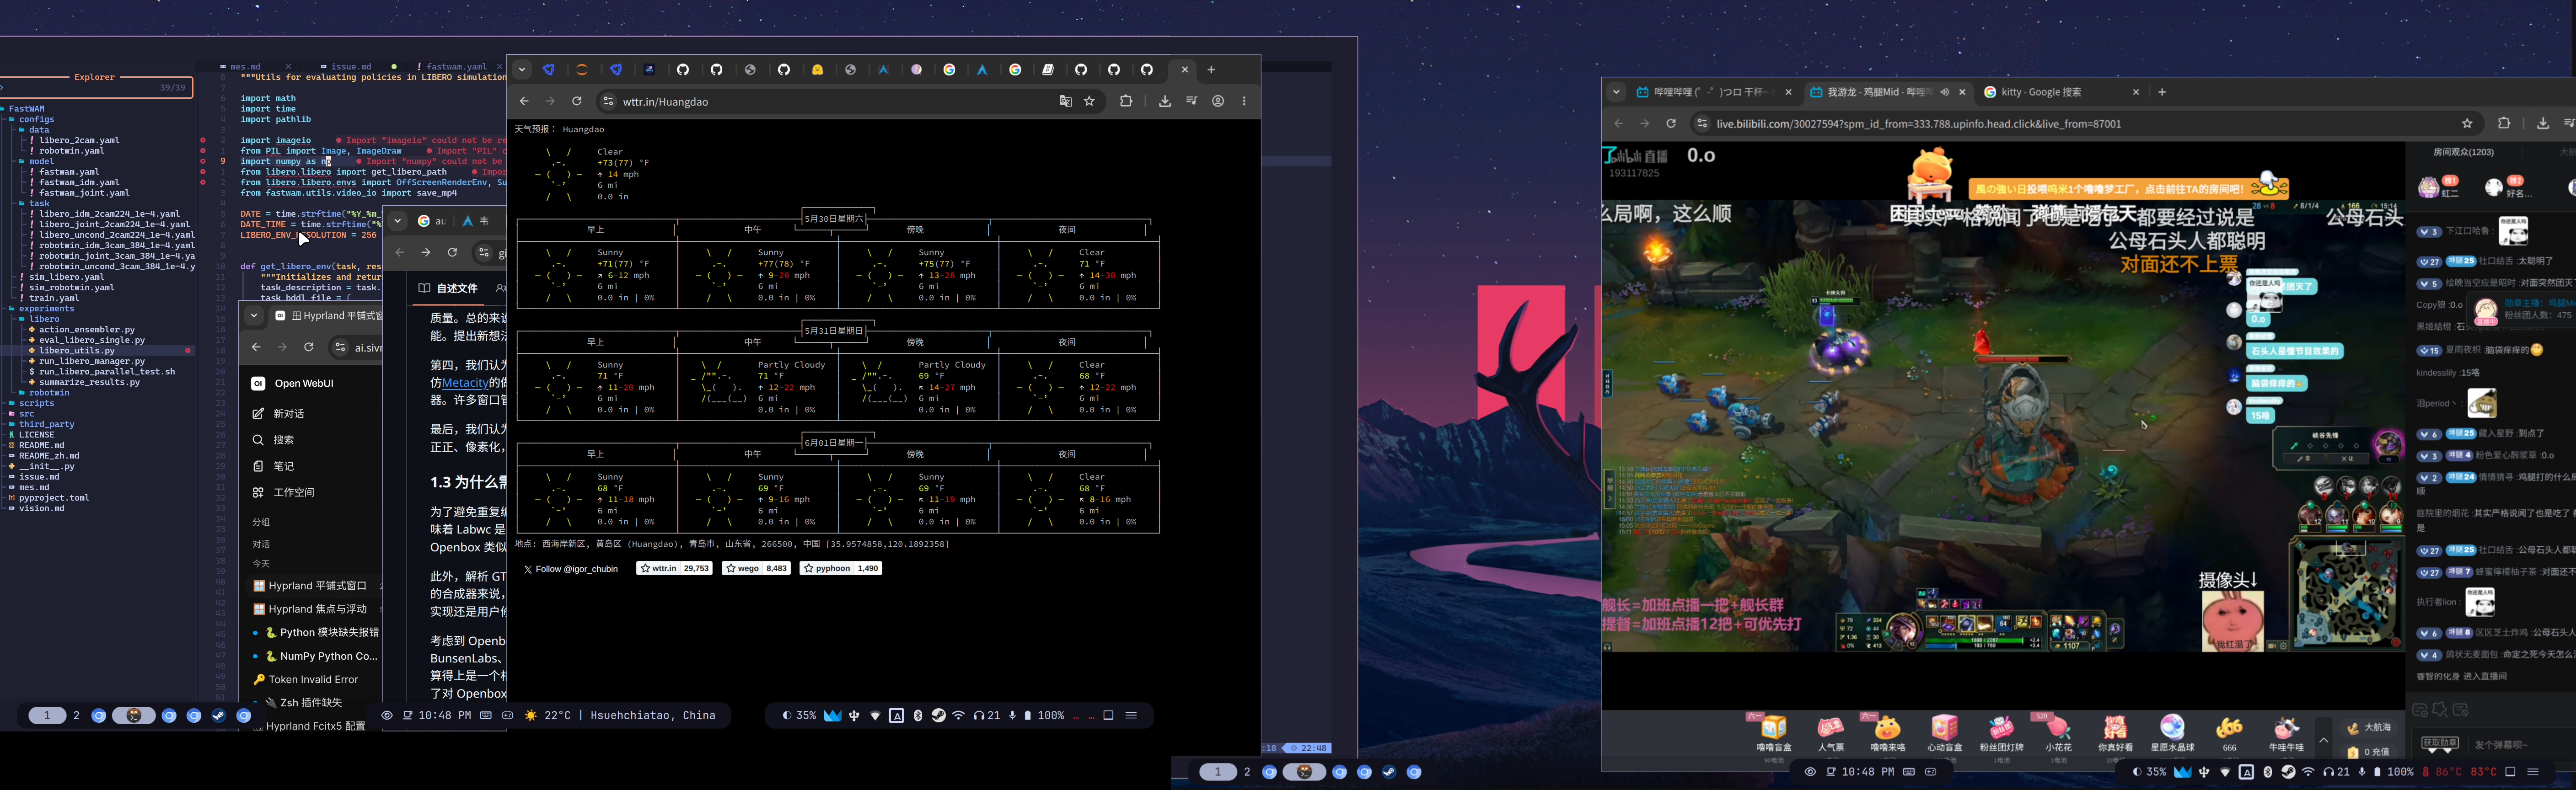Toggle the fcitx input method A indicator
Image resolution: width=2576 pixels, height=790 pixels.
click(896, 715)
